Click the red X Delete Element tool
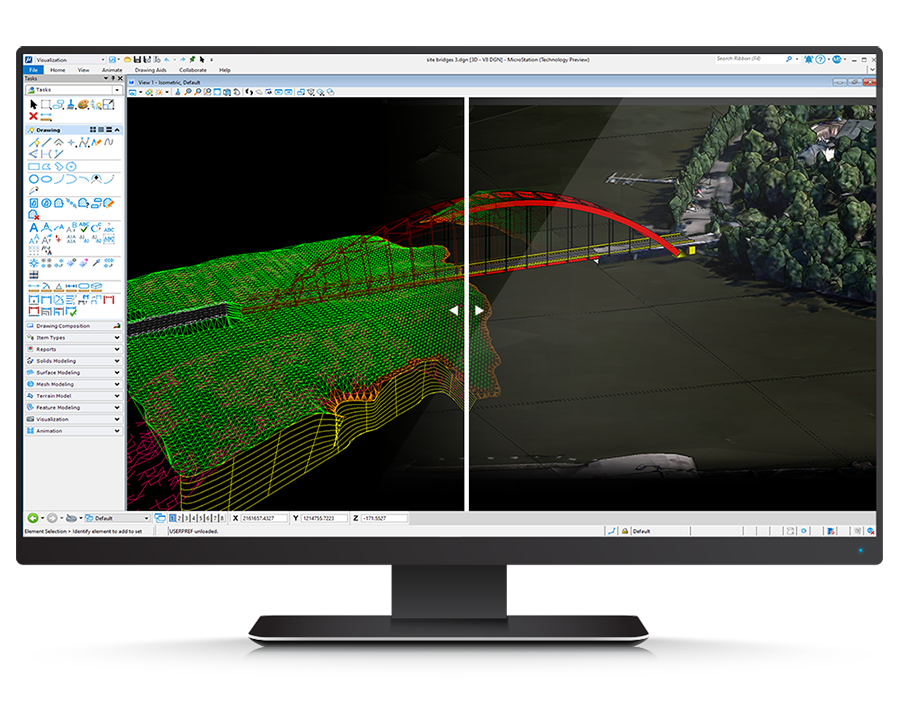This screenshot has width=900, height=710. tap(33, 116)
